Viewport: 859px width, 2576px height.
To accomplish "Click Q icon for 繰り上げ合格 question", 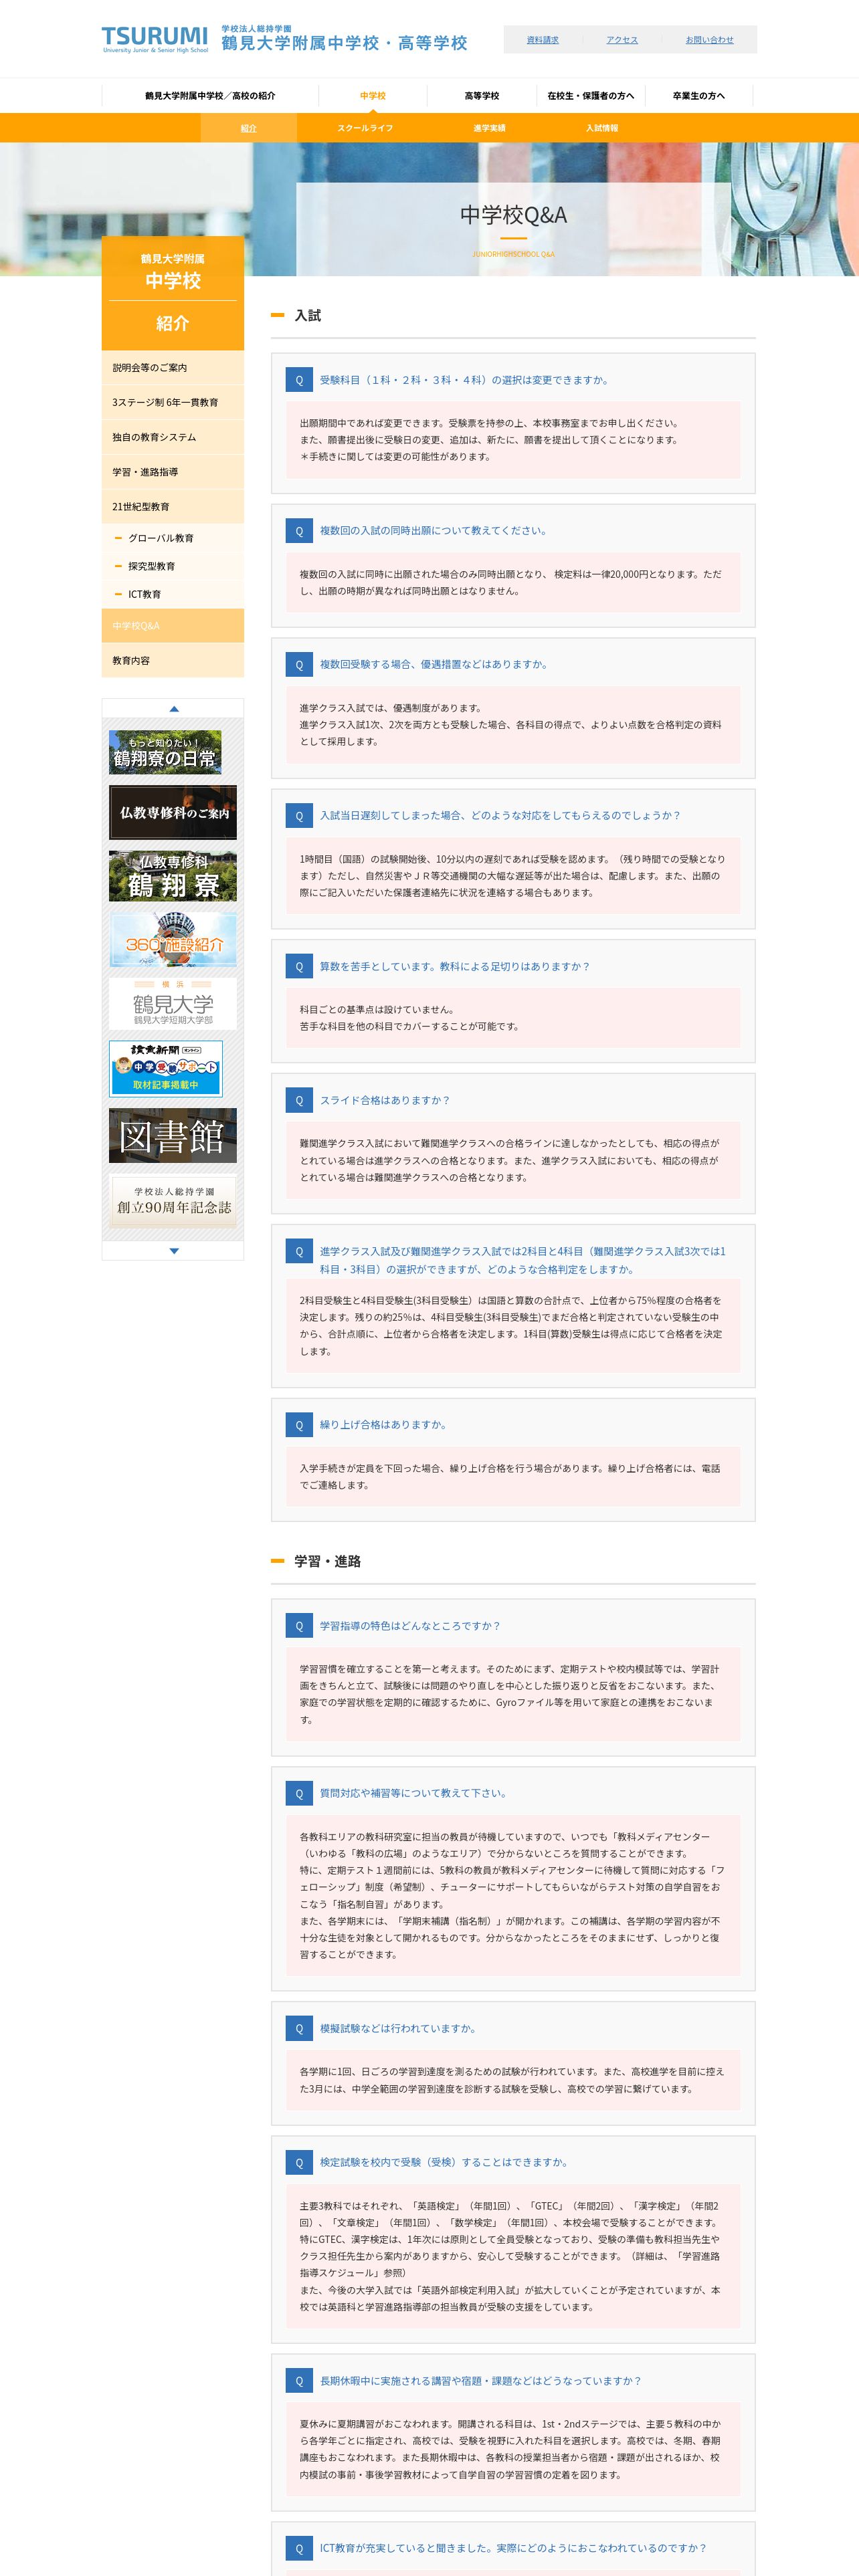I will point(298,1426).
